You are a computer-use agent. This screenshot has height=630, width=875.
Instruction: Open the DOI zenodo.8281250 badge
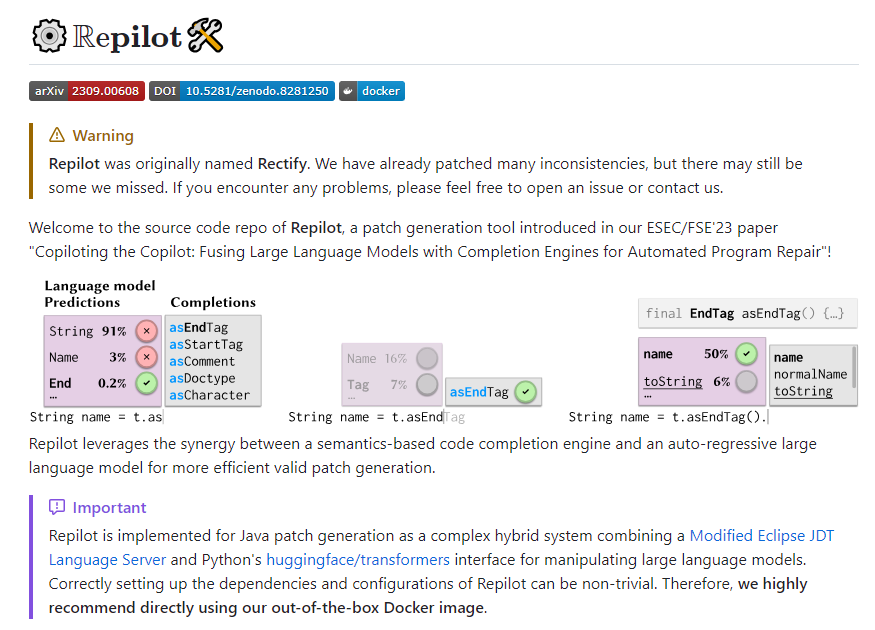click(242, 91)
